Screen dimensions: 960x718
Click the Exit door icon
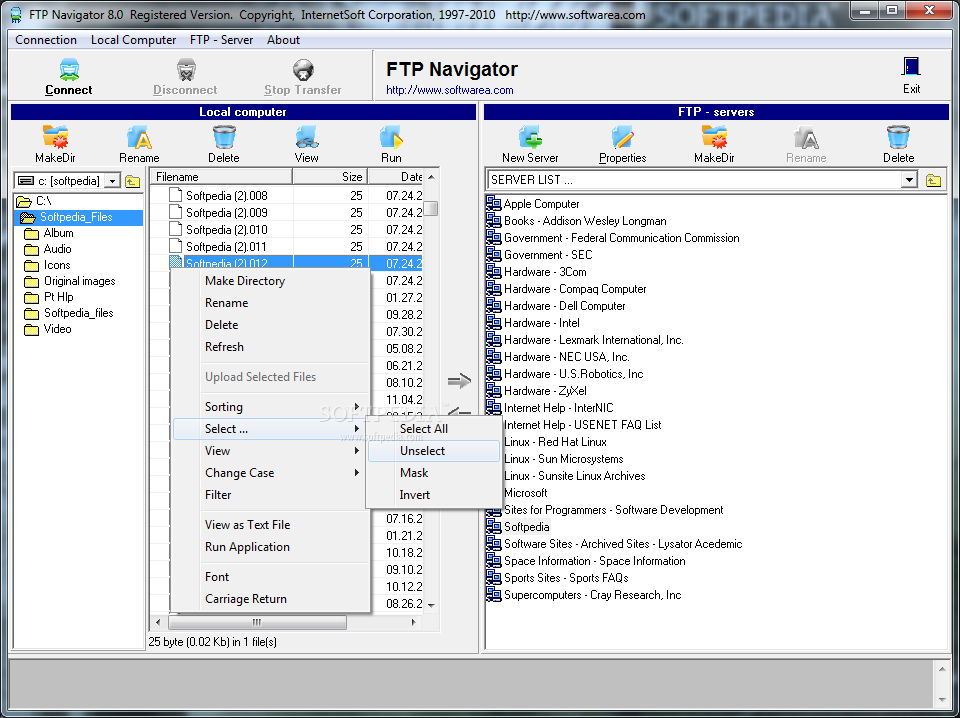[x=911, y=67]
